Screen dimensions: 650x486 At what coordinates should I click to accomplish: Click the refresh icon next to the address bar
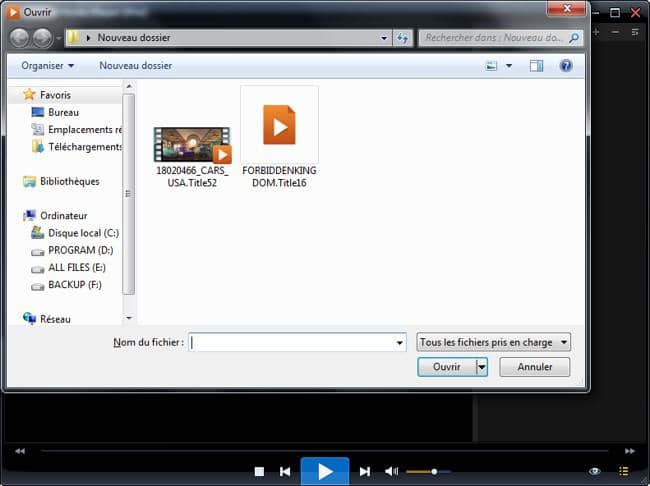pos(402,38)
